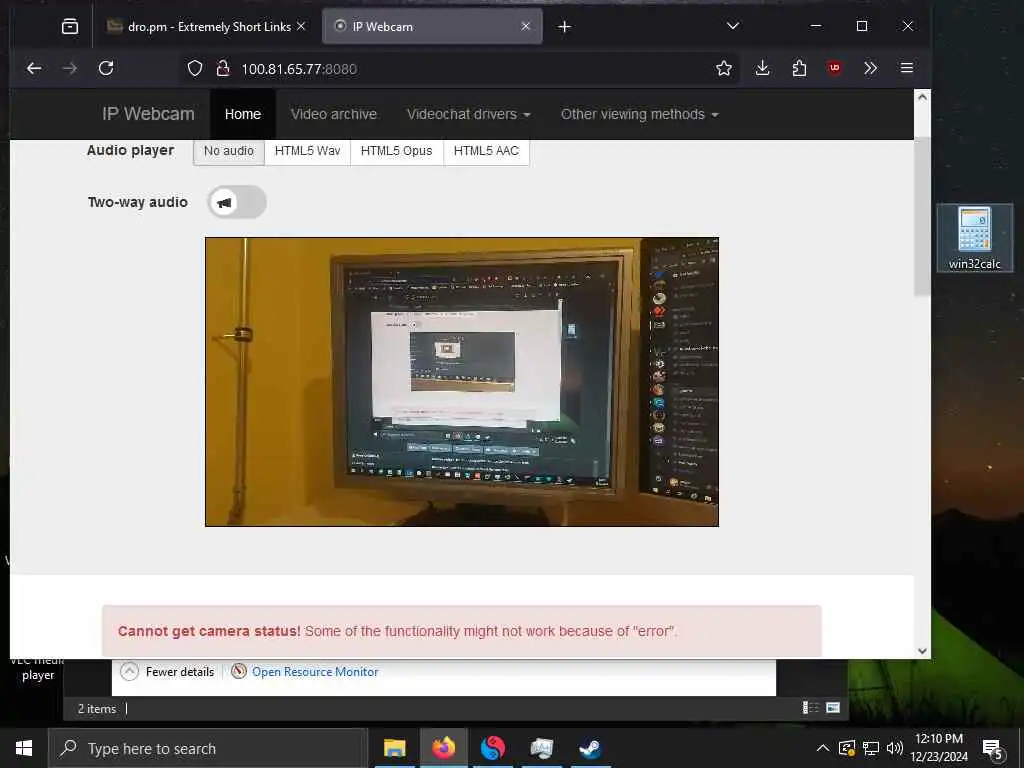Click the page scroll-down arrow
1024x768 pixels.
pyautogui.click(x=922, y=650)
